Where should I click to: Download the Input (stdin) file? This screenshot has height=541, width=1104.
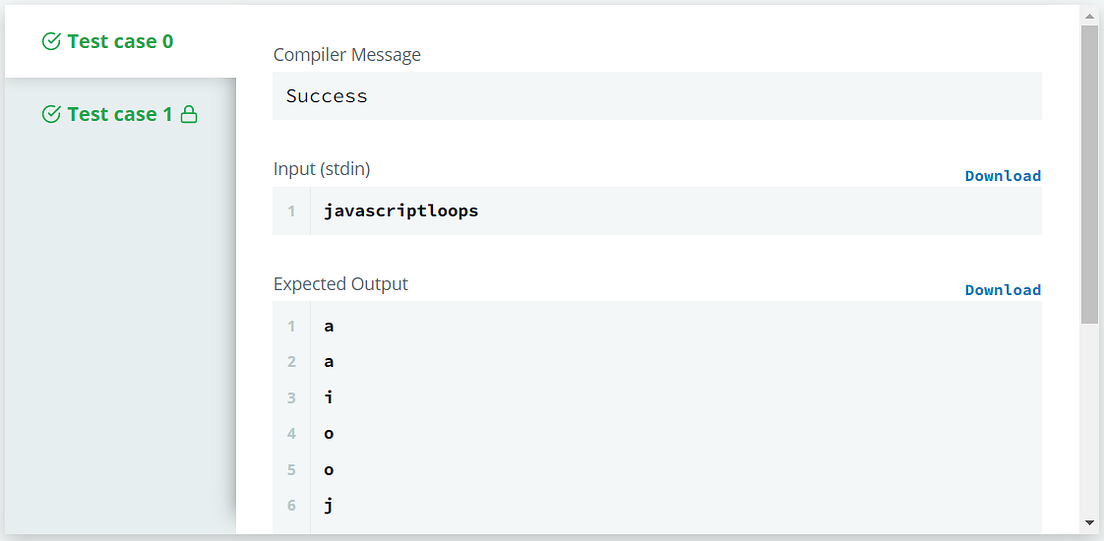click(x=1003, y=176)
